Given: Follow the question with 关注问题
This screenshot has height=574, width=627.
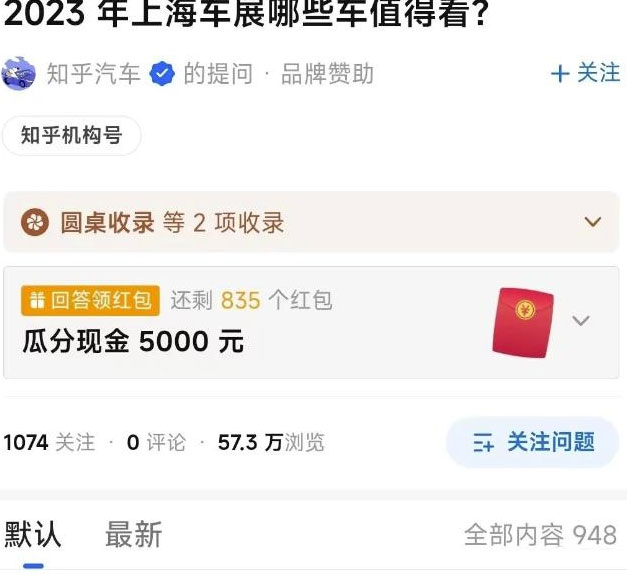Looking at the screenshot, I should tap(531, 442).
